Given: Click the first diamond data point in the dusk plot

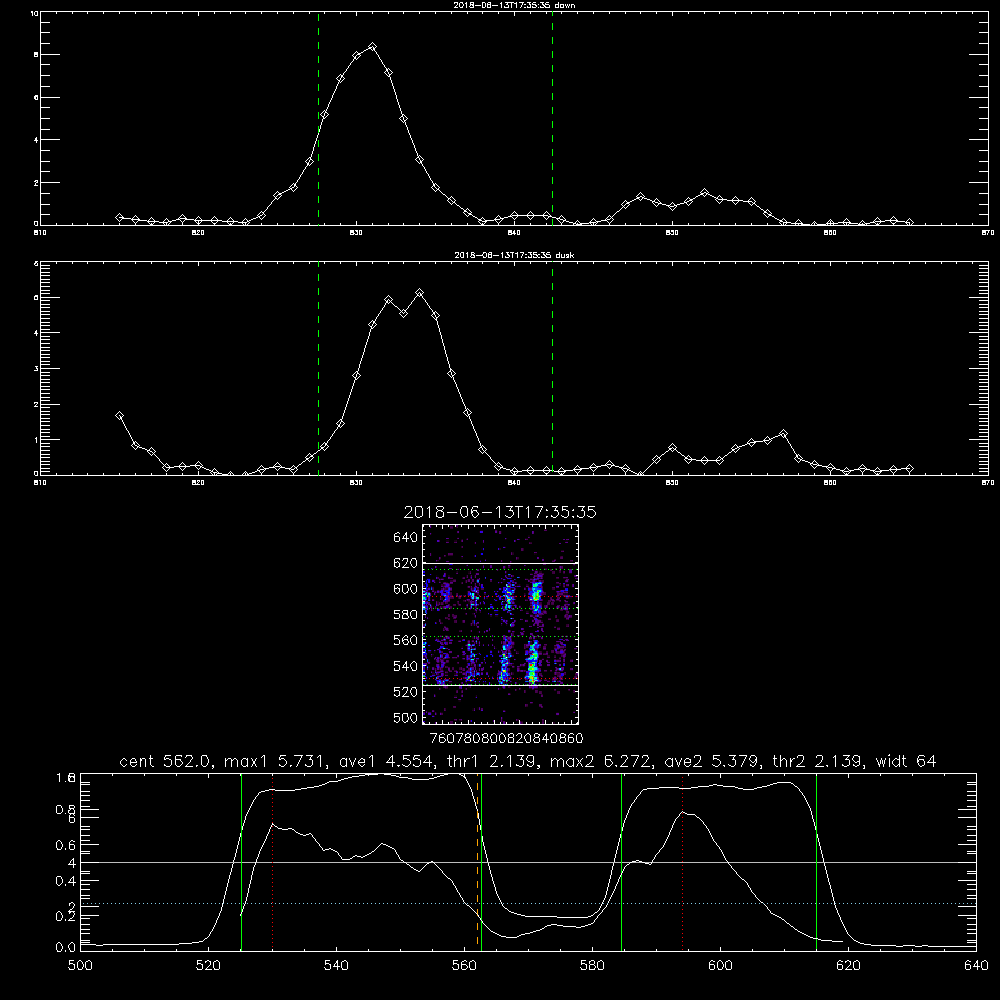Looking at the screenshot, I should pos(119,415).
